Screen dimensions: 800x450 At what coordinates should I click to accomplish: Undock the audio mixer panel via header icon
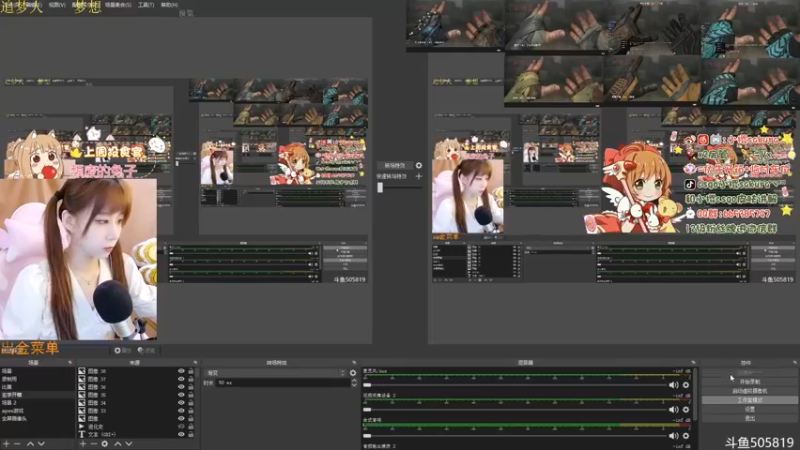click(x=693, y=362)
